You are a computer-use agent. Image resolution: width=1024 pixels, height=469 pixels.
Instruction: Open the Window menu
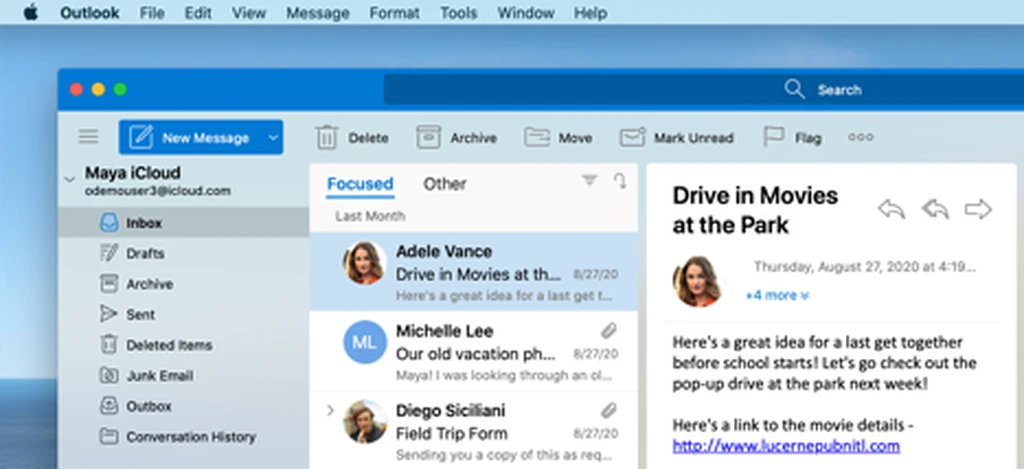point(526,12)
